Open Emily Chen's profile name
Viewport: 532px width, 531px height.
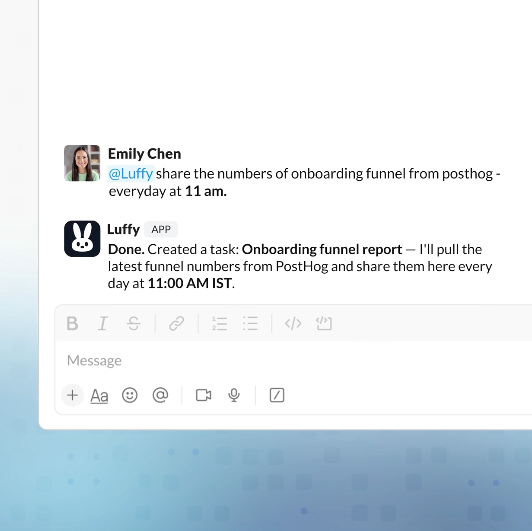coord(145,154)
